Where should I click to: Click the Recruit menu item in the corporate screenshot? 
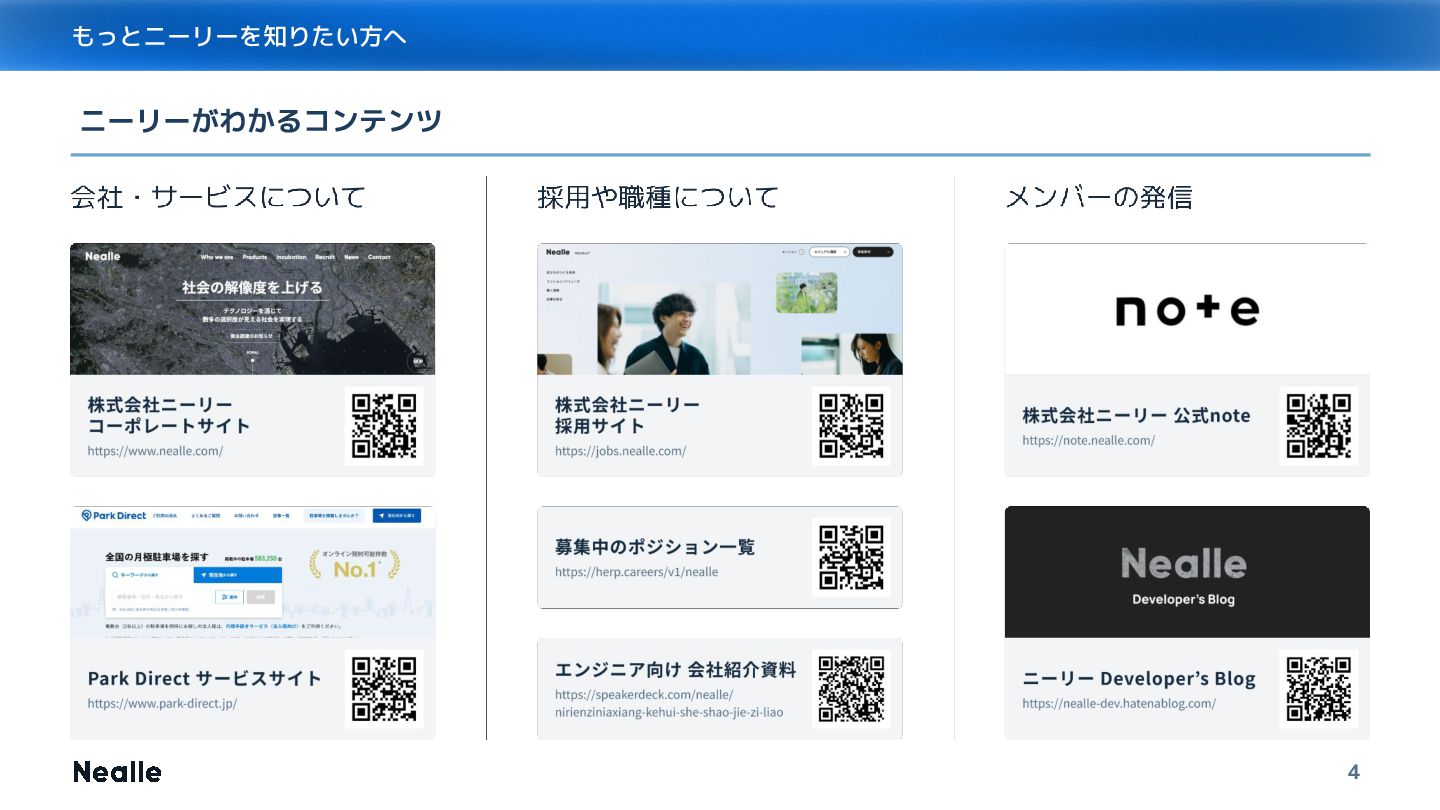(325, 257)
